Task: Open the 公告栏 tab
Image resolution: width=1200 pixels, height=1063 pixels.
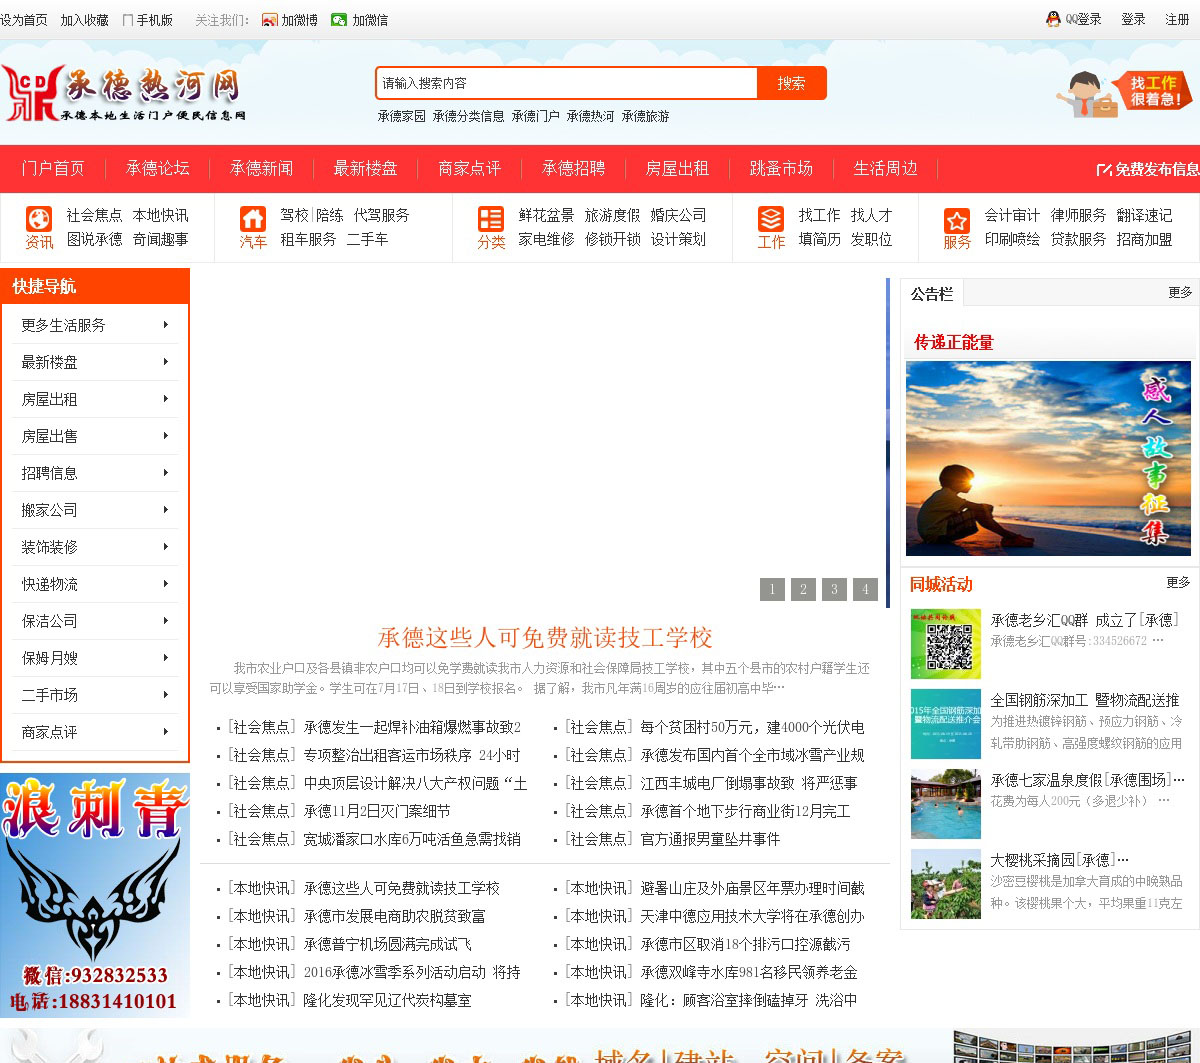Action: point(932,294)
